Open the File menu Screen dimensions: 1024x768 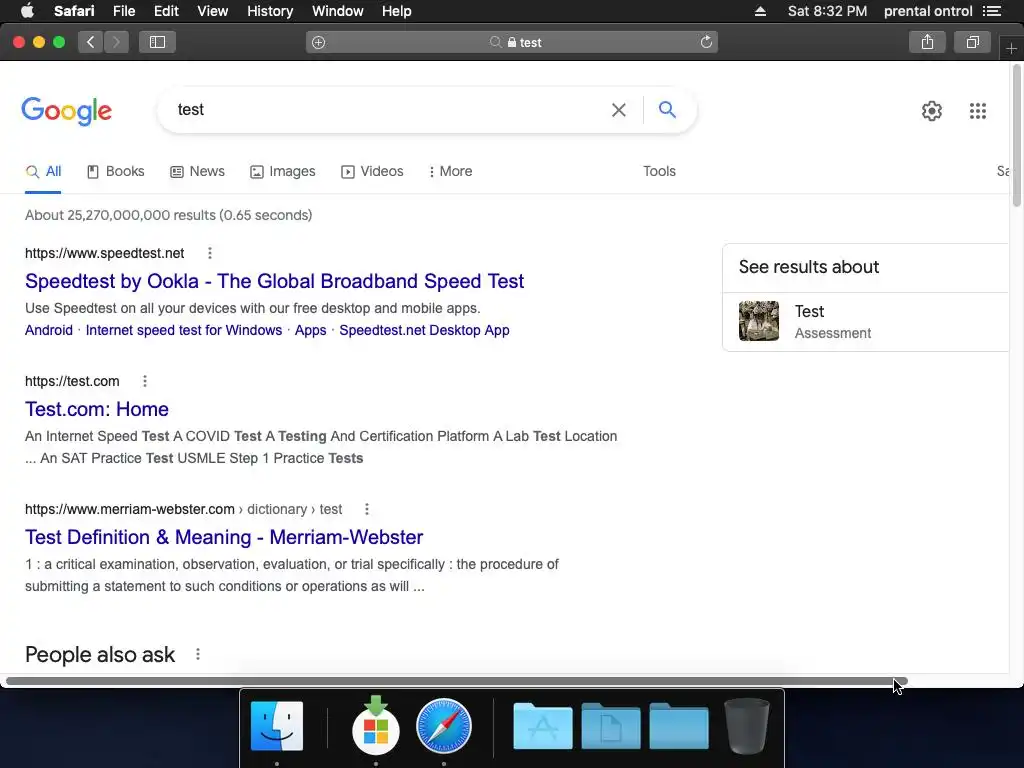click(x=123, y=11)
